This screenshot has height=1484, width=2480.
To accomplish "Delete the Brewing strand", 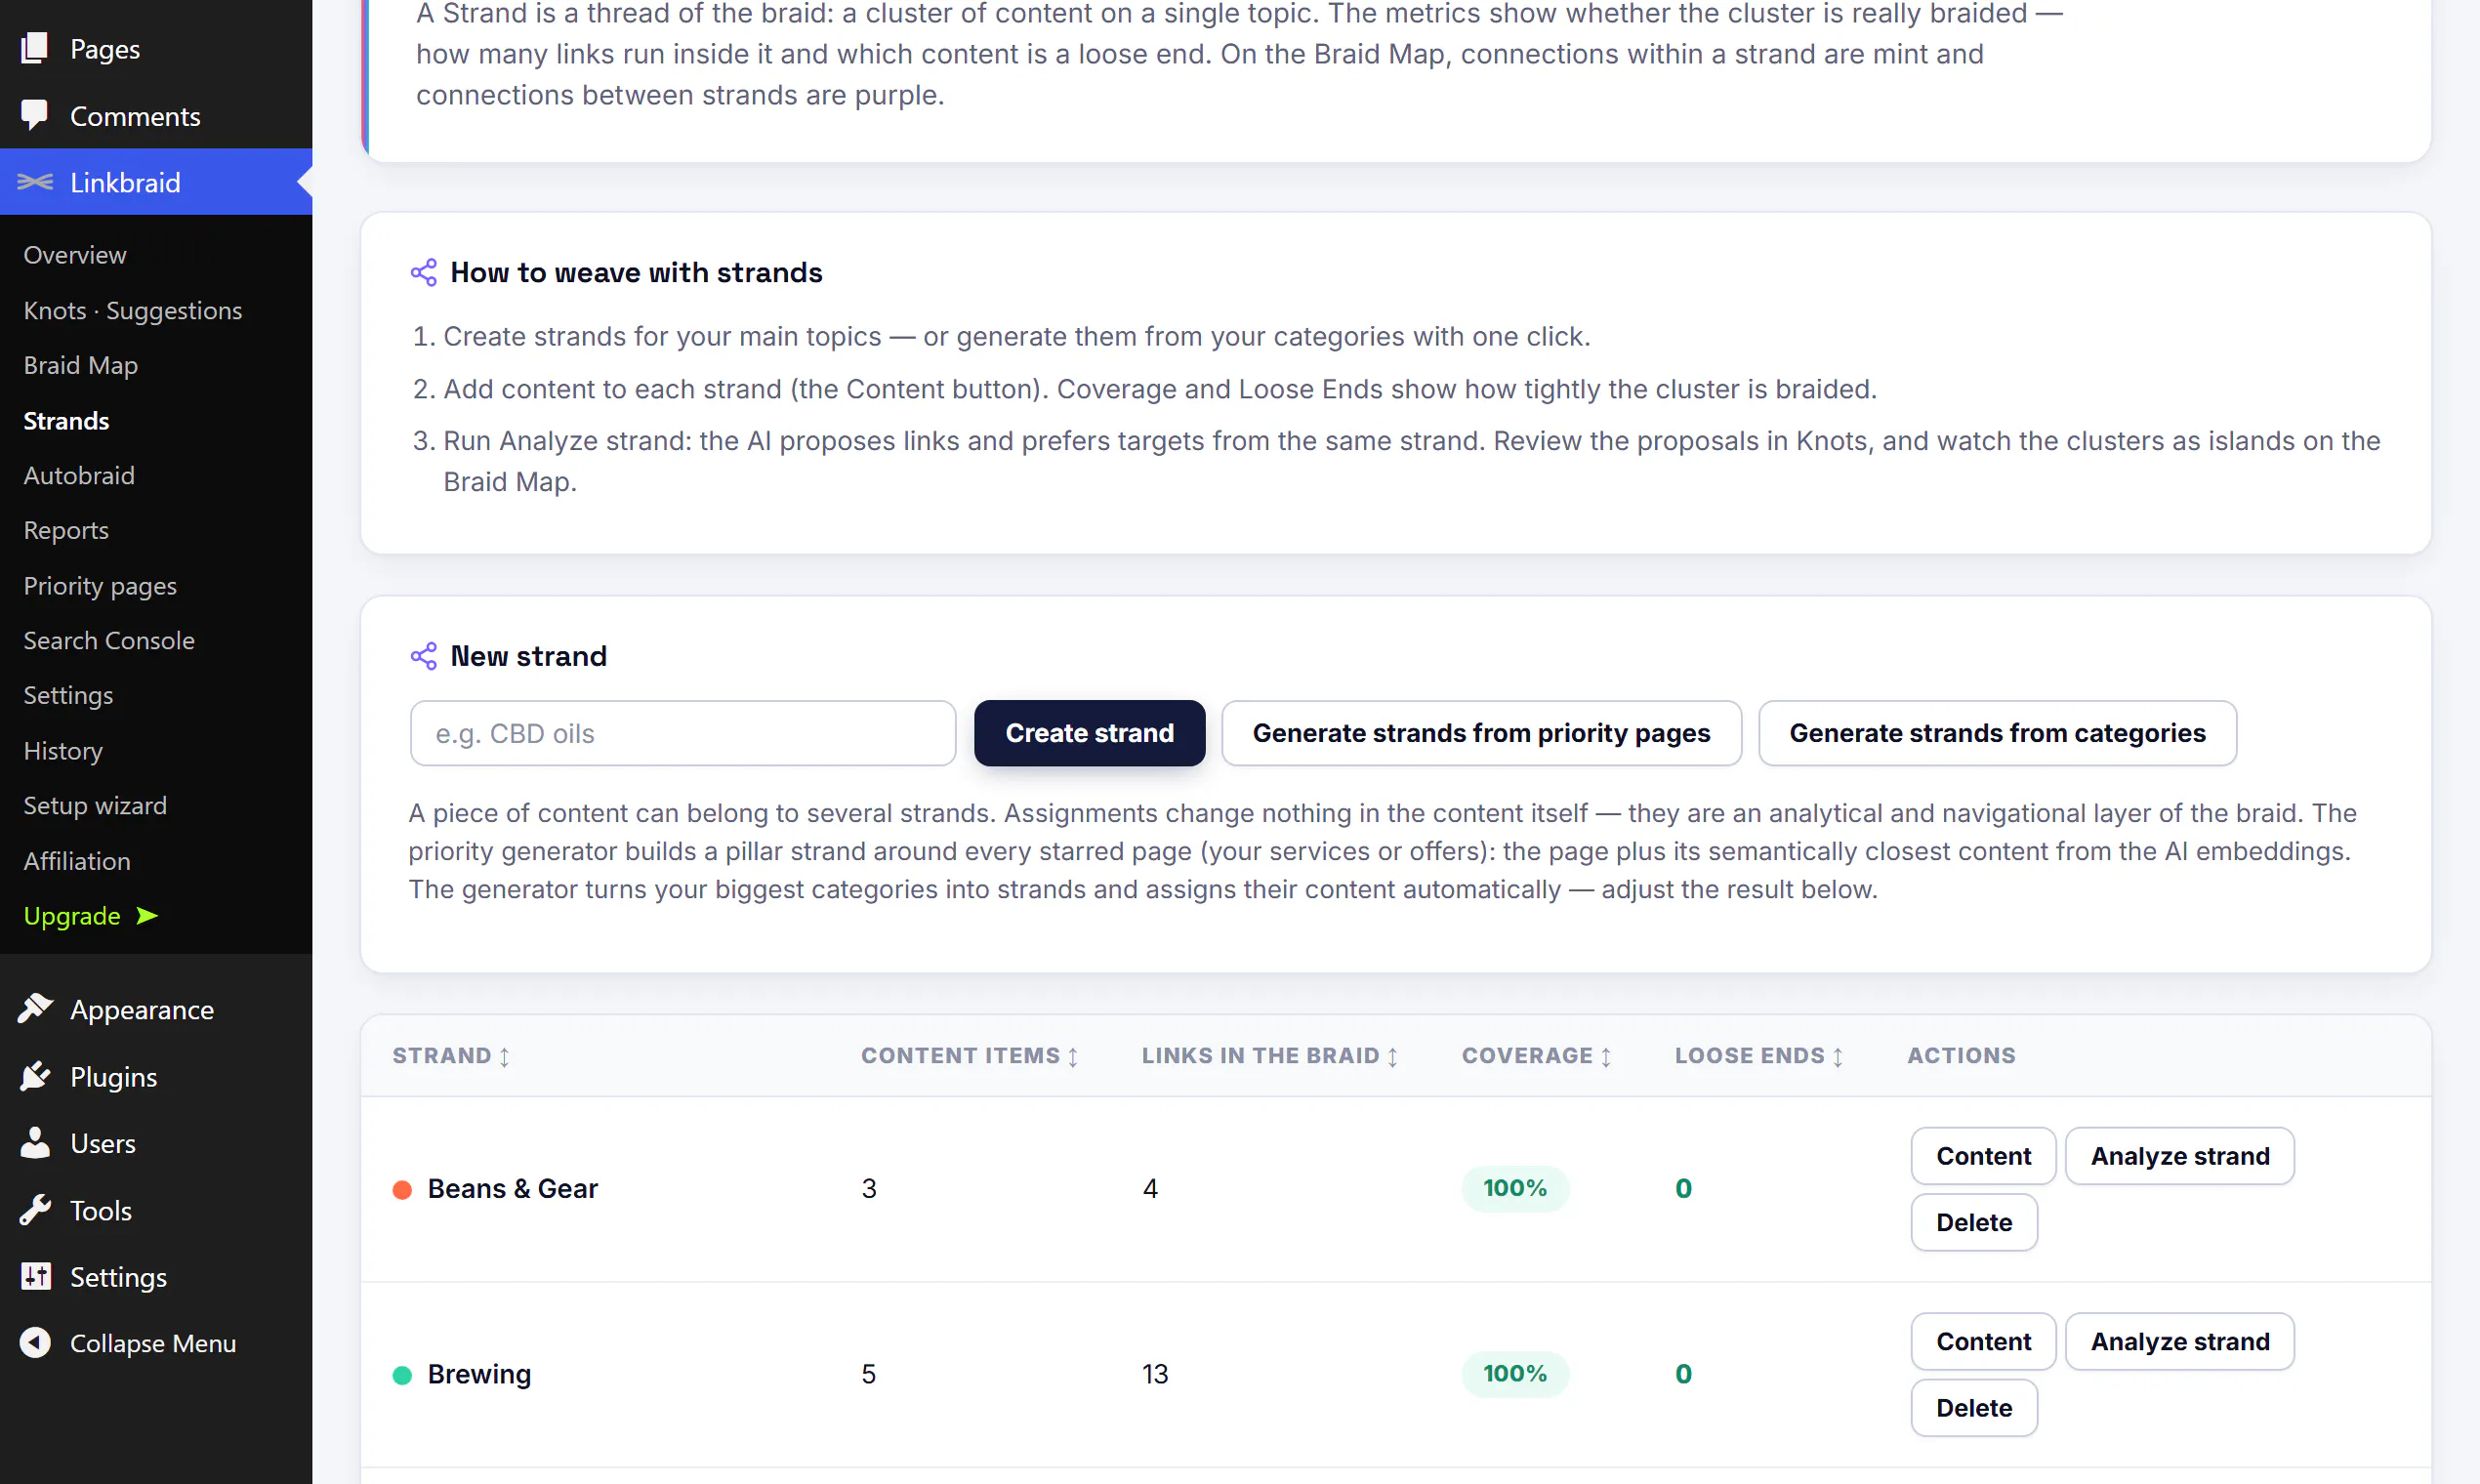I will (x=1974, y=1408).
